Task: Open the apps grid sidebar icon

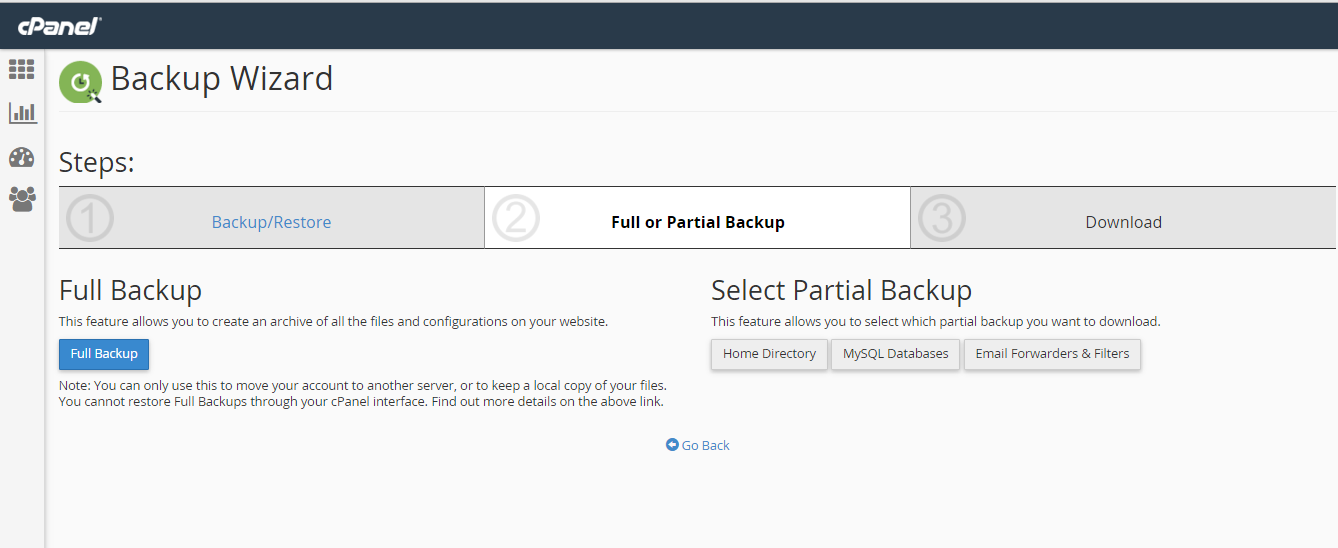Action: point(21,69)
